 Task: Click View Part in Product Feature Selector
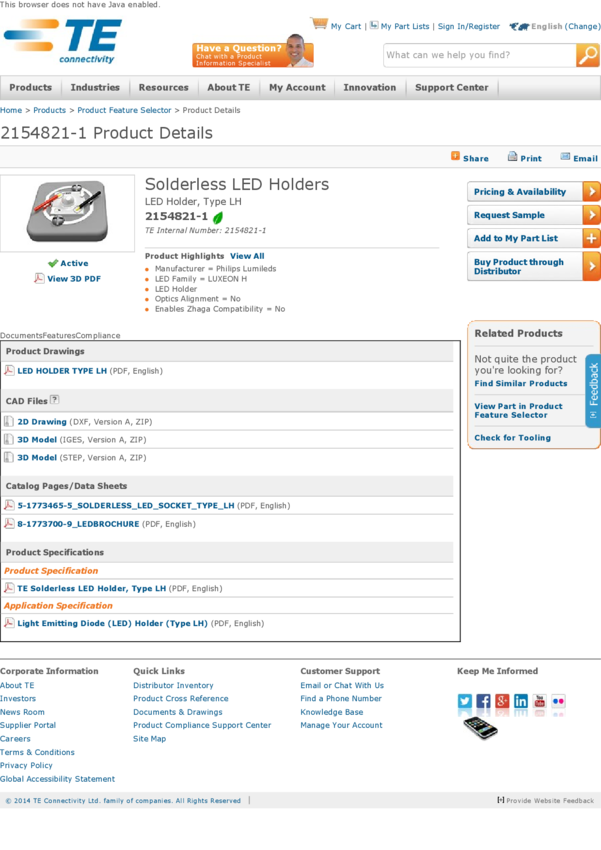tap(518, 410)
